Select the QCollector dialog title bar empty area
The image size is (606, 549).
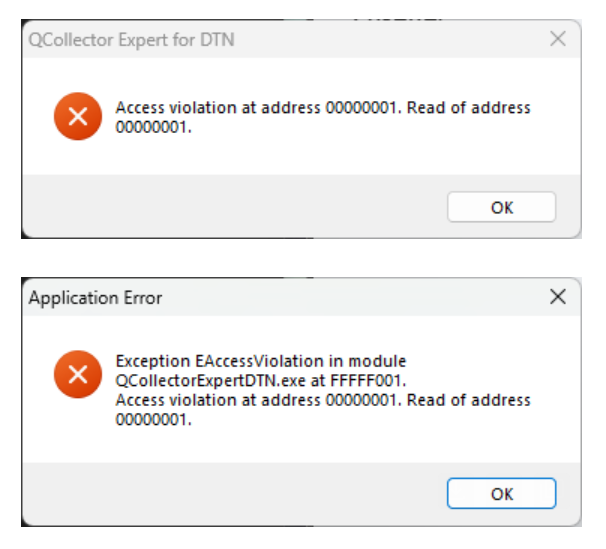point(386,39)
